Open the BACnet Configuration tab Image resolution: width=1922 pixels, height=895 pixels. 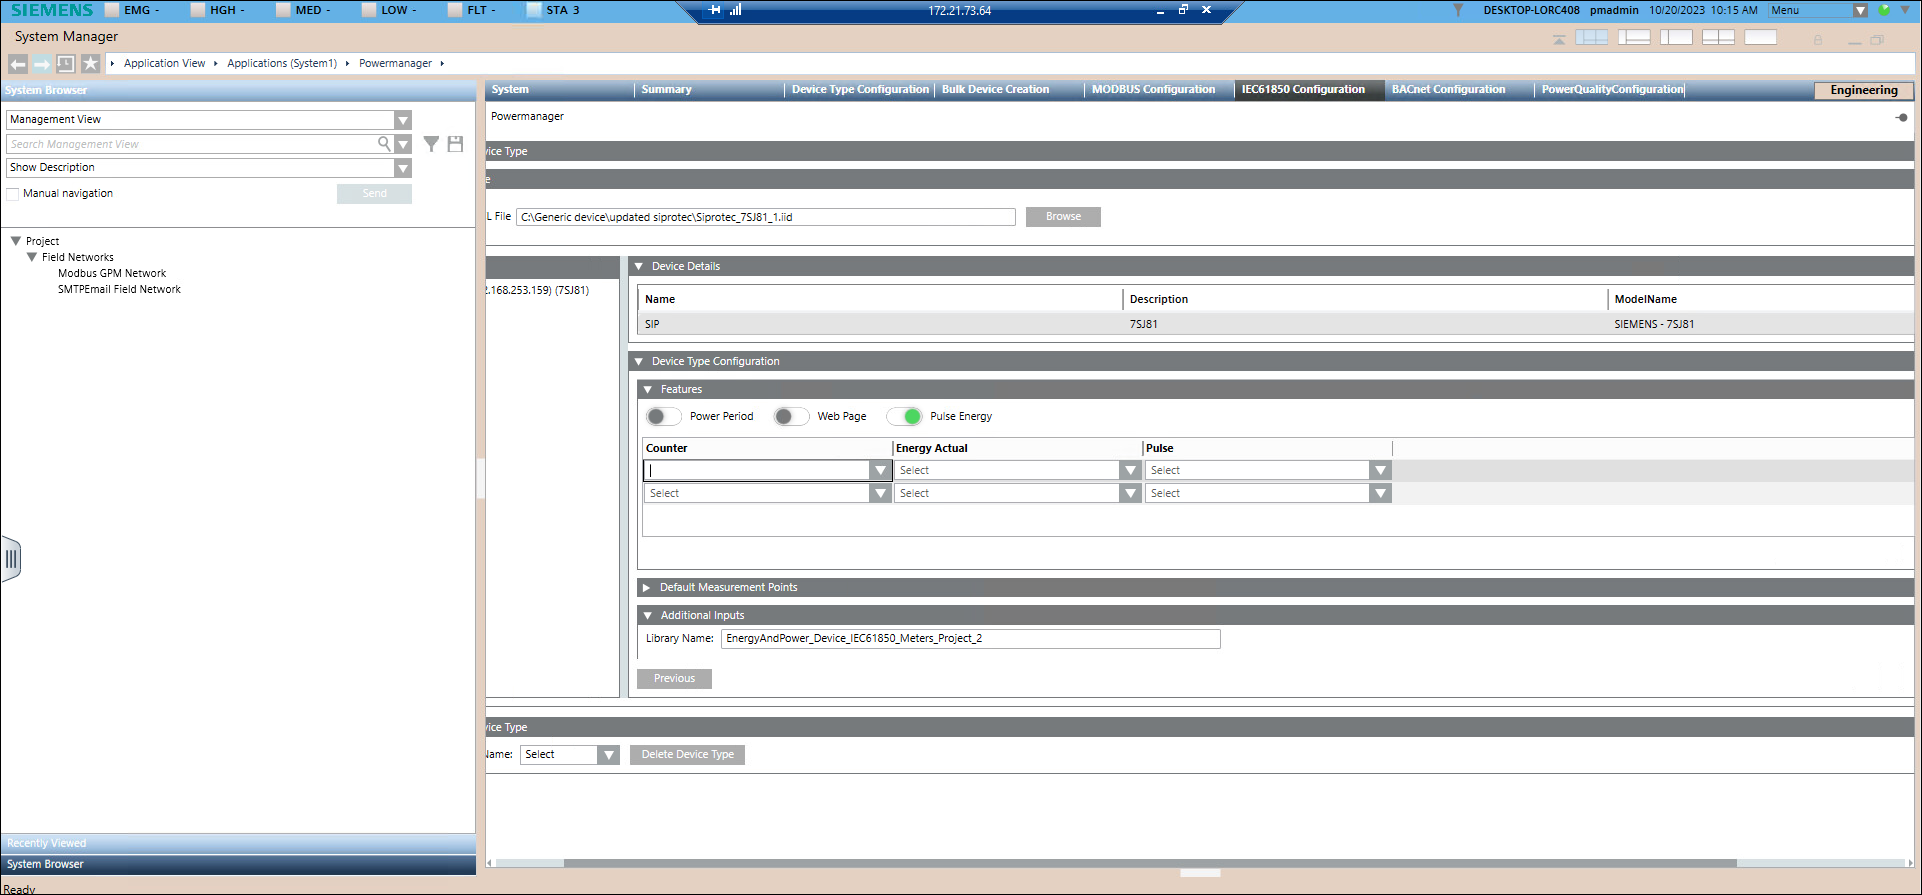(1448, 90)
